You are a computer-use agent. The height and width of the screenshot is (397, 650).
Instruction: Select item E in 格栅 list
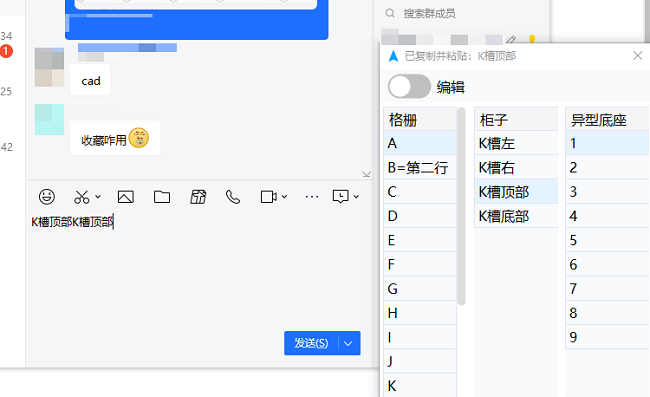(x=420, y=240)
